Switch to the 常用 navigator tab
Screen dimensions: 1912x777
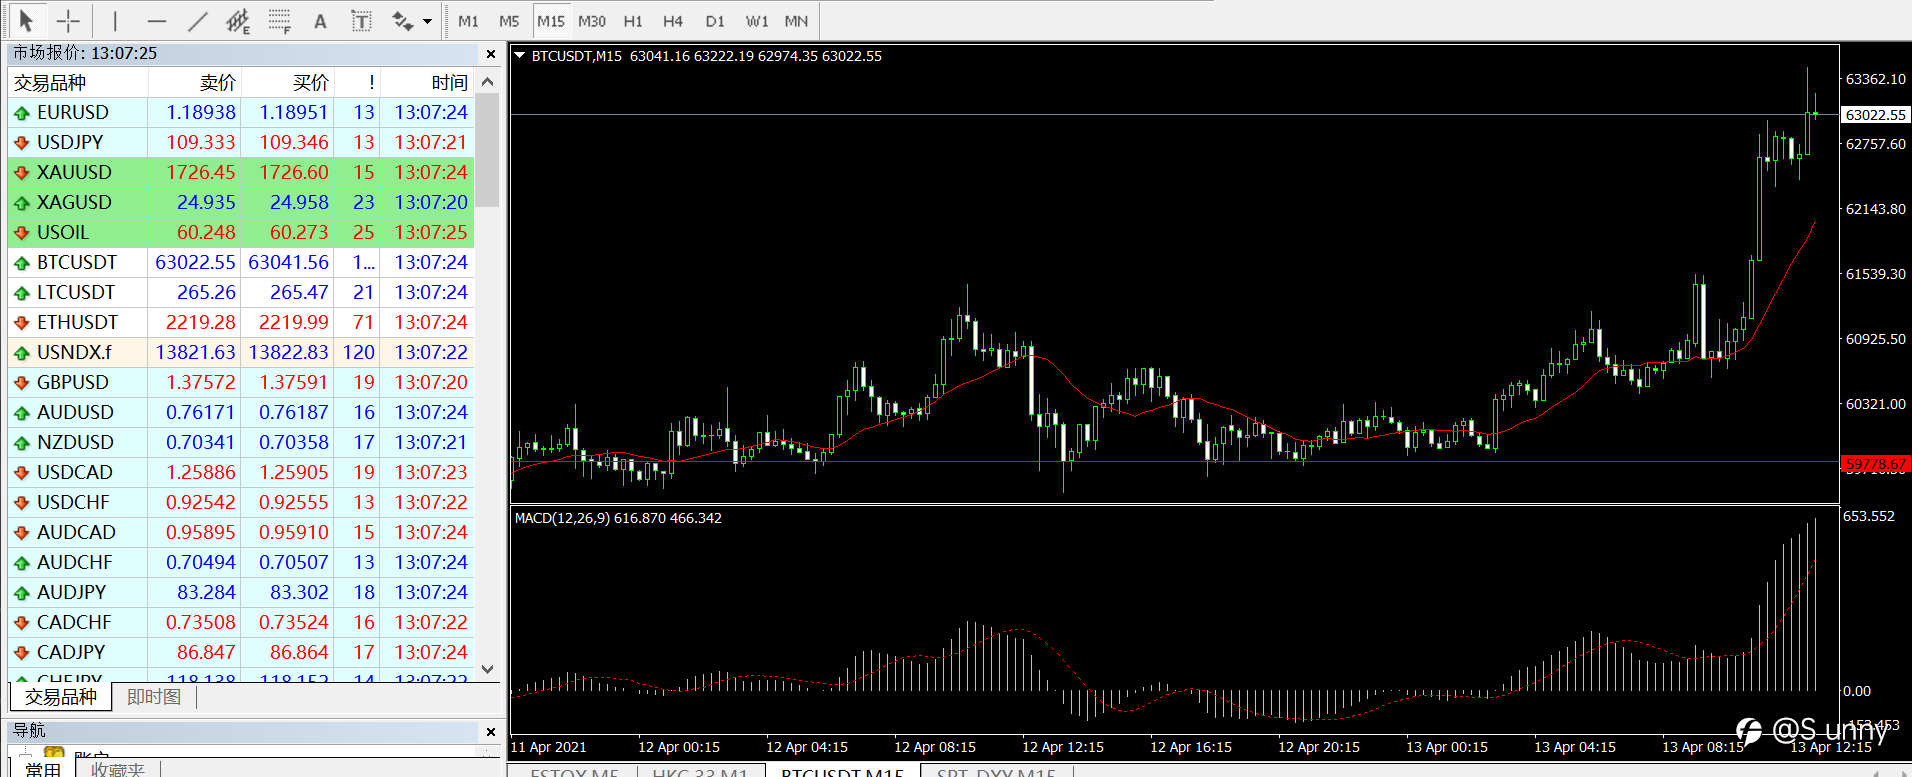point(43,769)
